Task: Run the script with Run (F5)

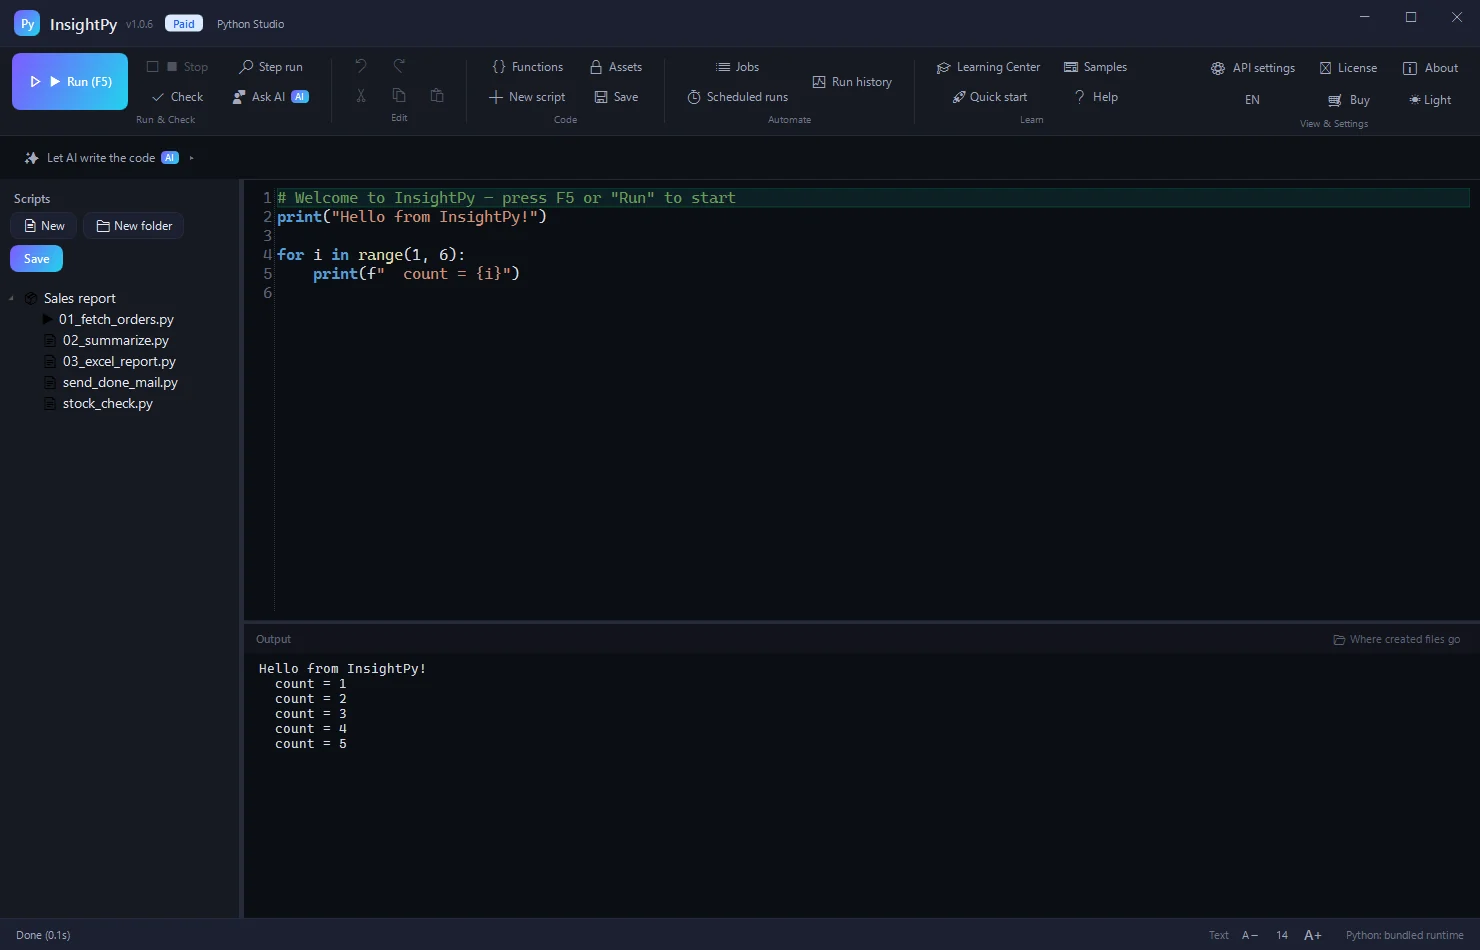Action: click(70, 81)
